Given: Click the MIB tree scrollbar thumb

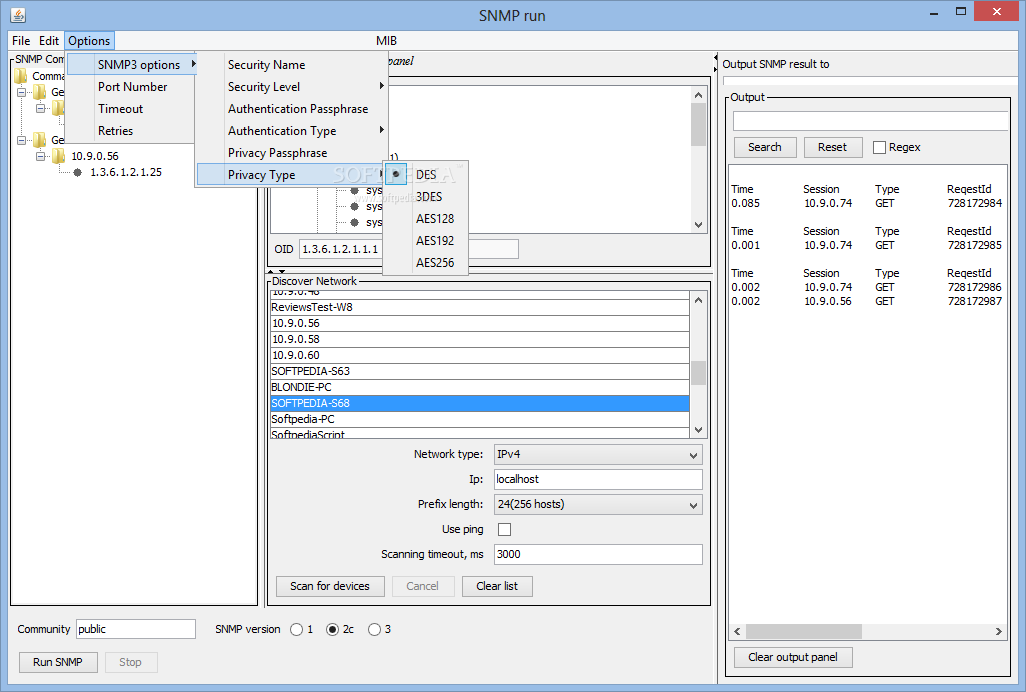Looking at the screenshot, I should (698, 124).
